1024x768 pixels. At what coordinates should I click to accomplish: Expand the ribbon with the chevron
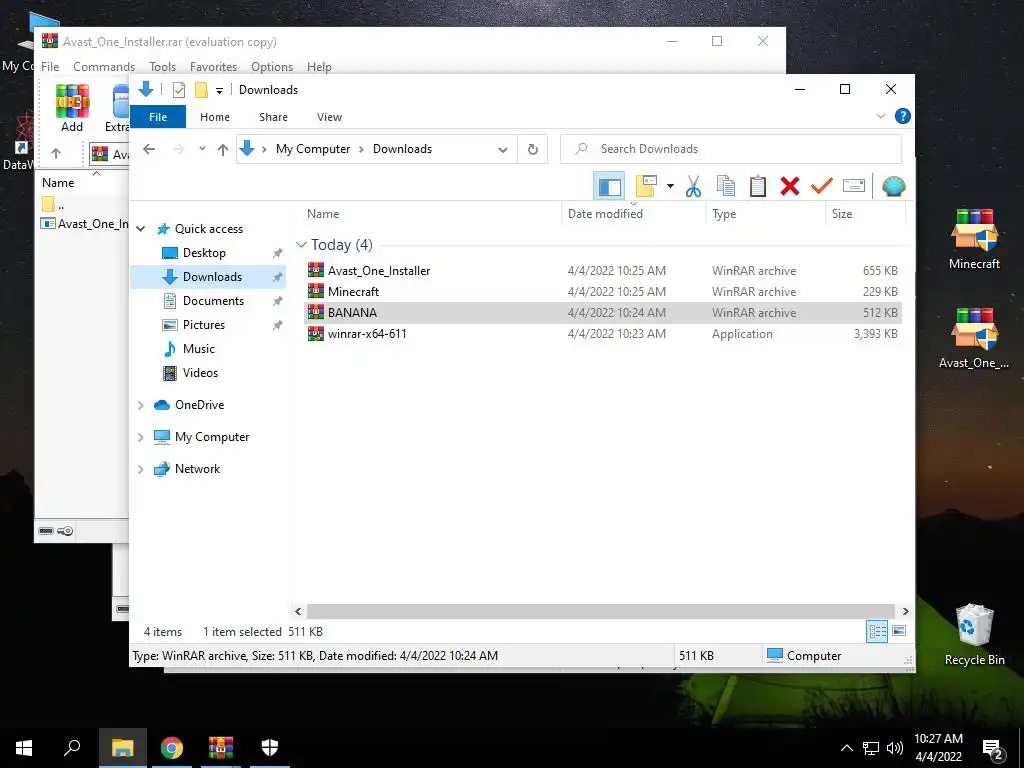880,116
